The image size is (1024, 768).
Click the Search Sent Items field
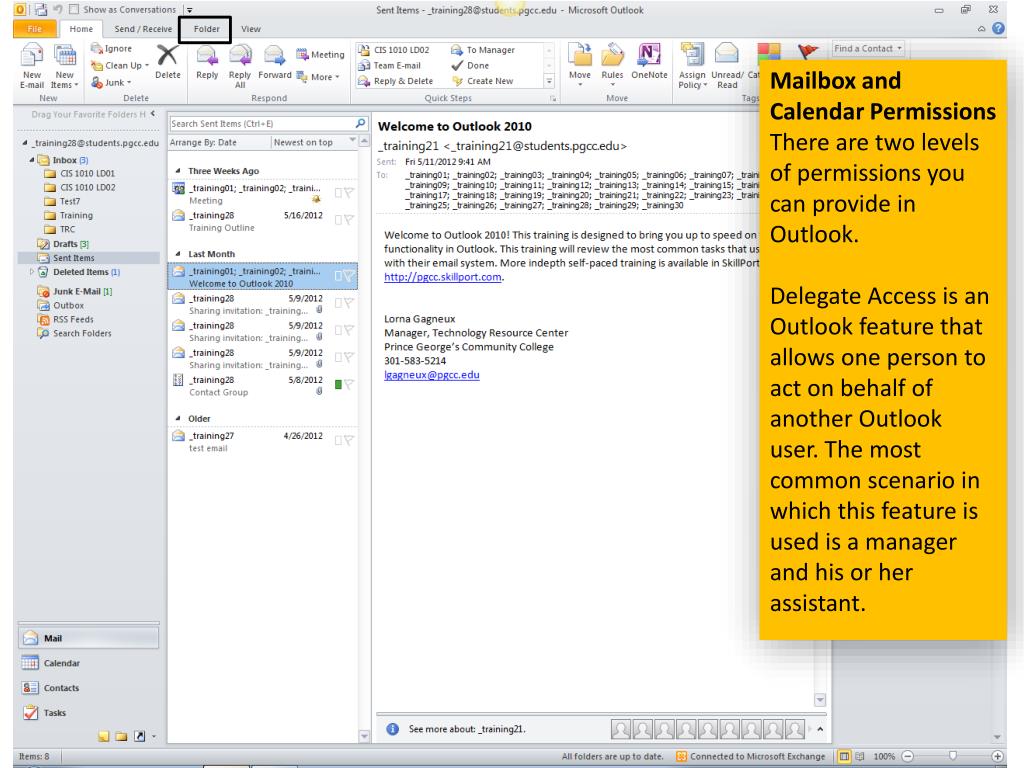[261, 123]
